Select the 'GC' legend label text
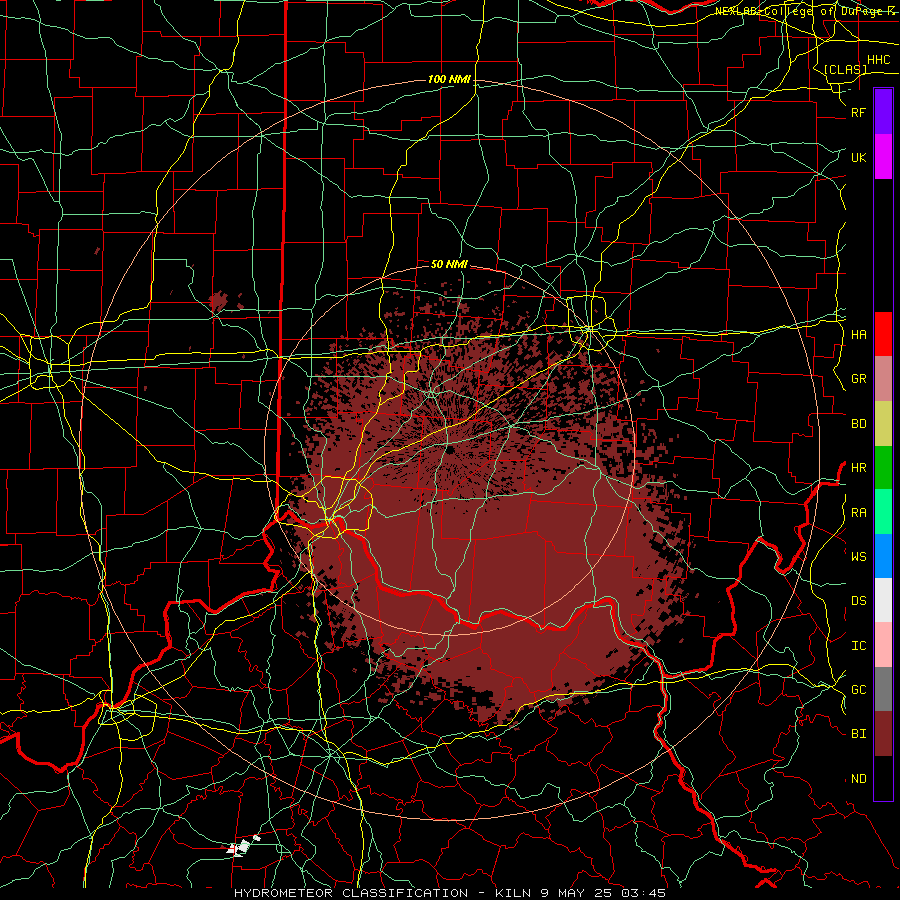The height and width of the screenshot is (900, 900). point(858,690)
